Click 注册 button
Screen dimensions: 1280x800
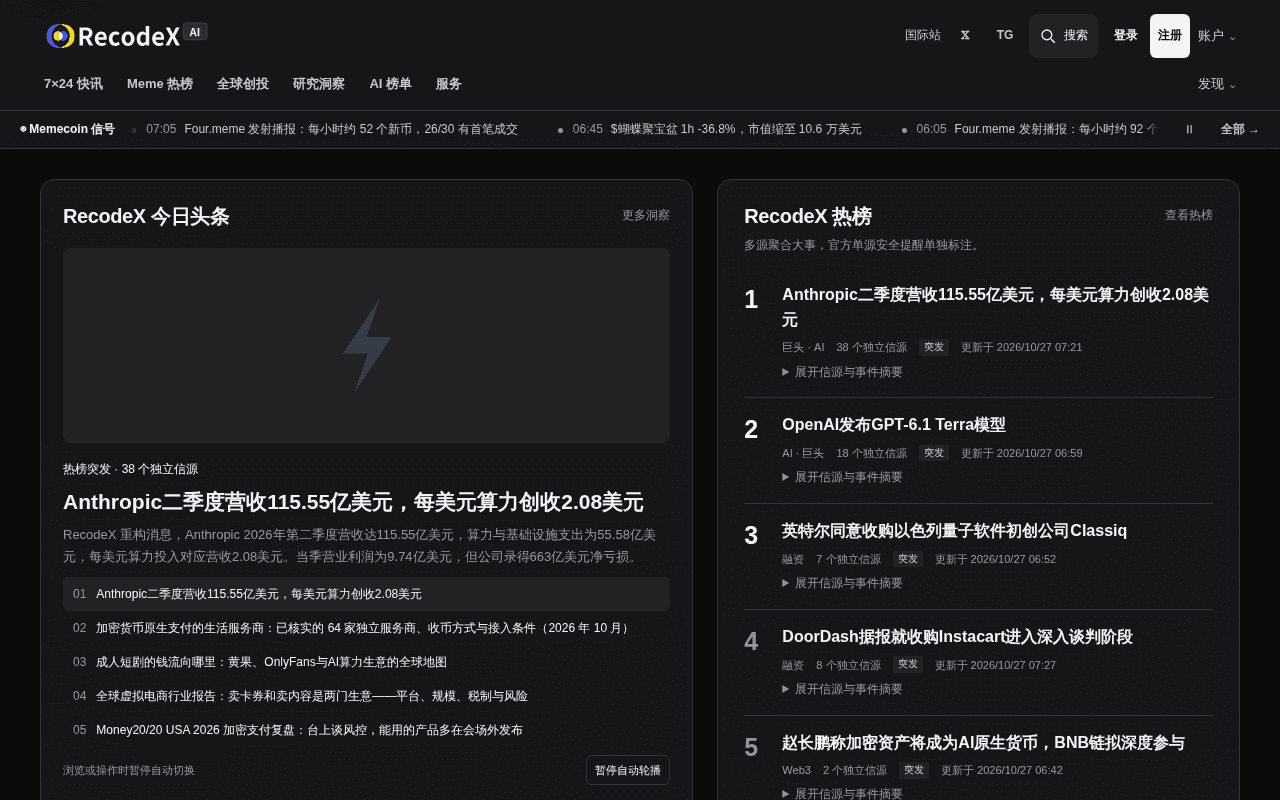pos(1170,36)
